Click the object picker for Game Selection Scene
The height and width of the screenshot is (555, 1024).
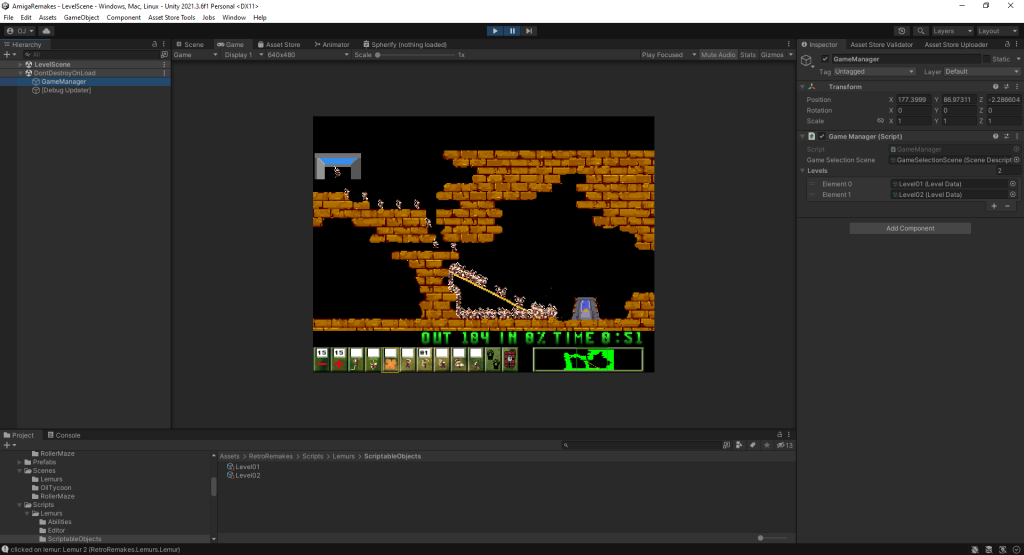(1016, 160)
